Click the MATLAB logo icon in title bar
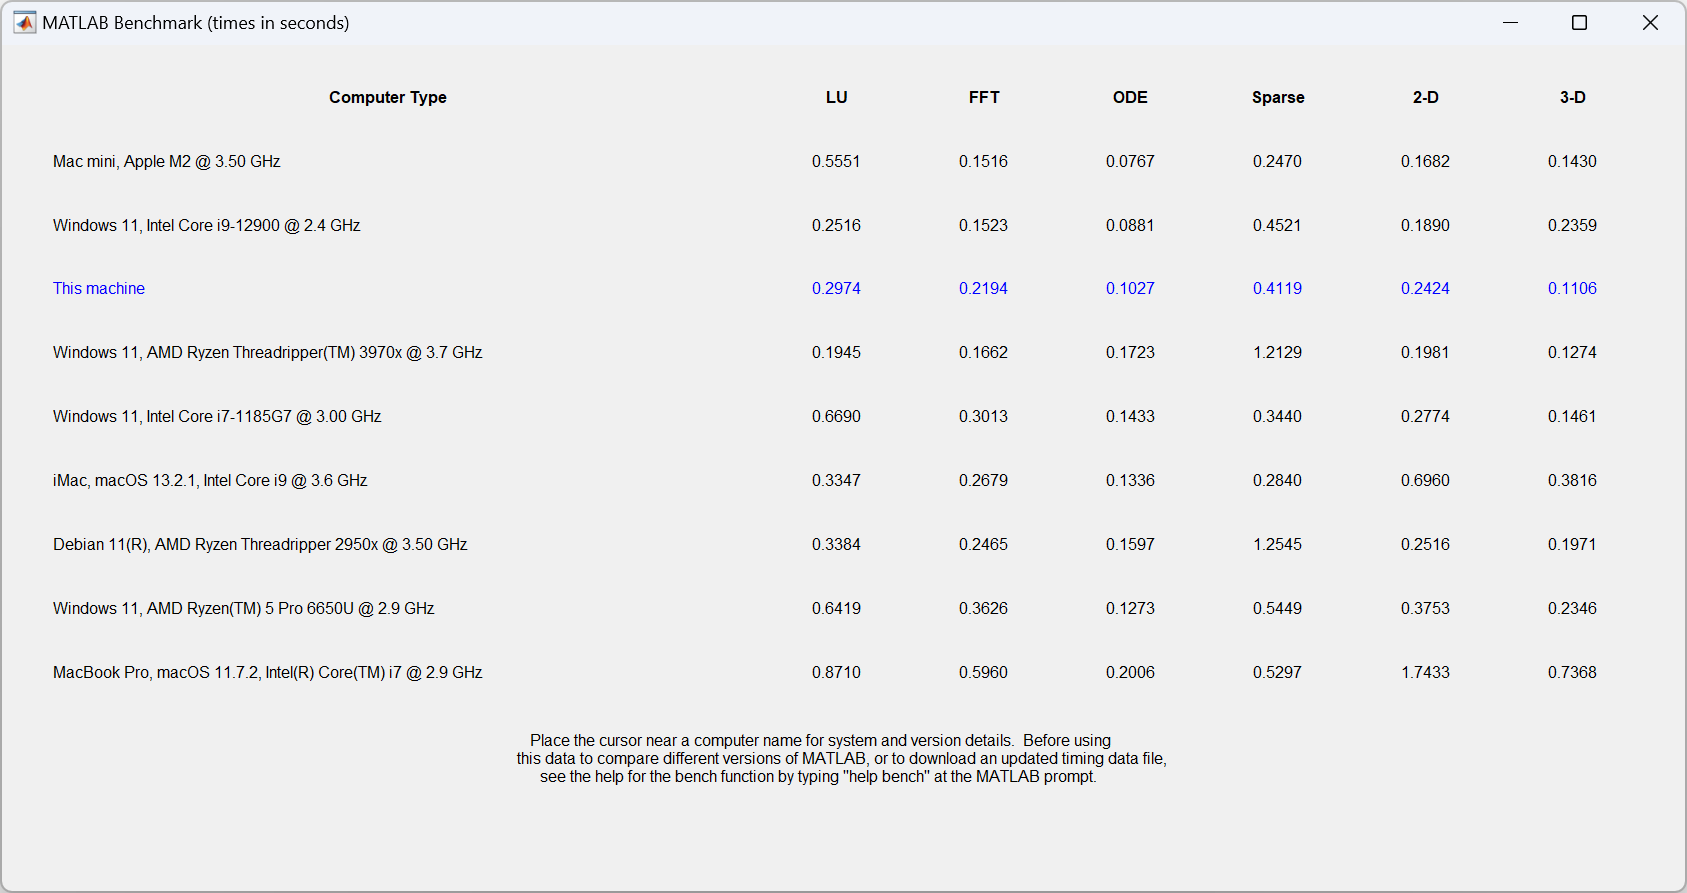This screenshot has height=893, width=1687. [25, 23]
